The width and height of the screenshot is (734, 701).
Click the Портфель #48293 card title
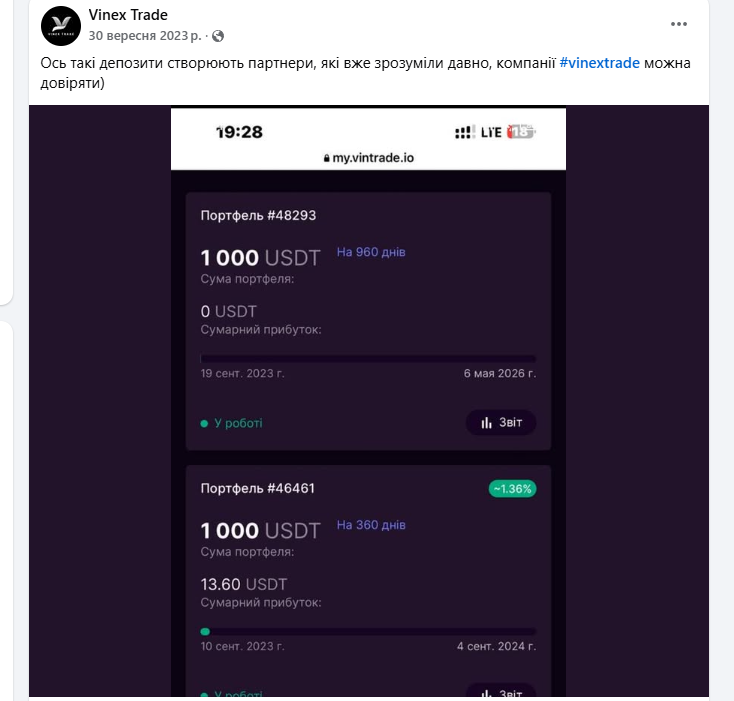click(x=258, y=215)
